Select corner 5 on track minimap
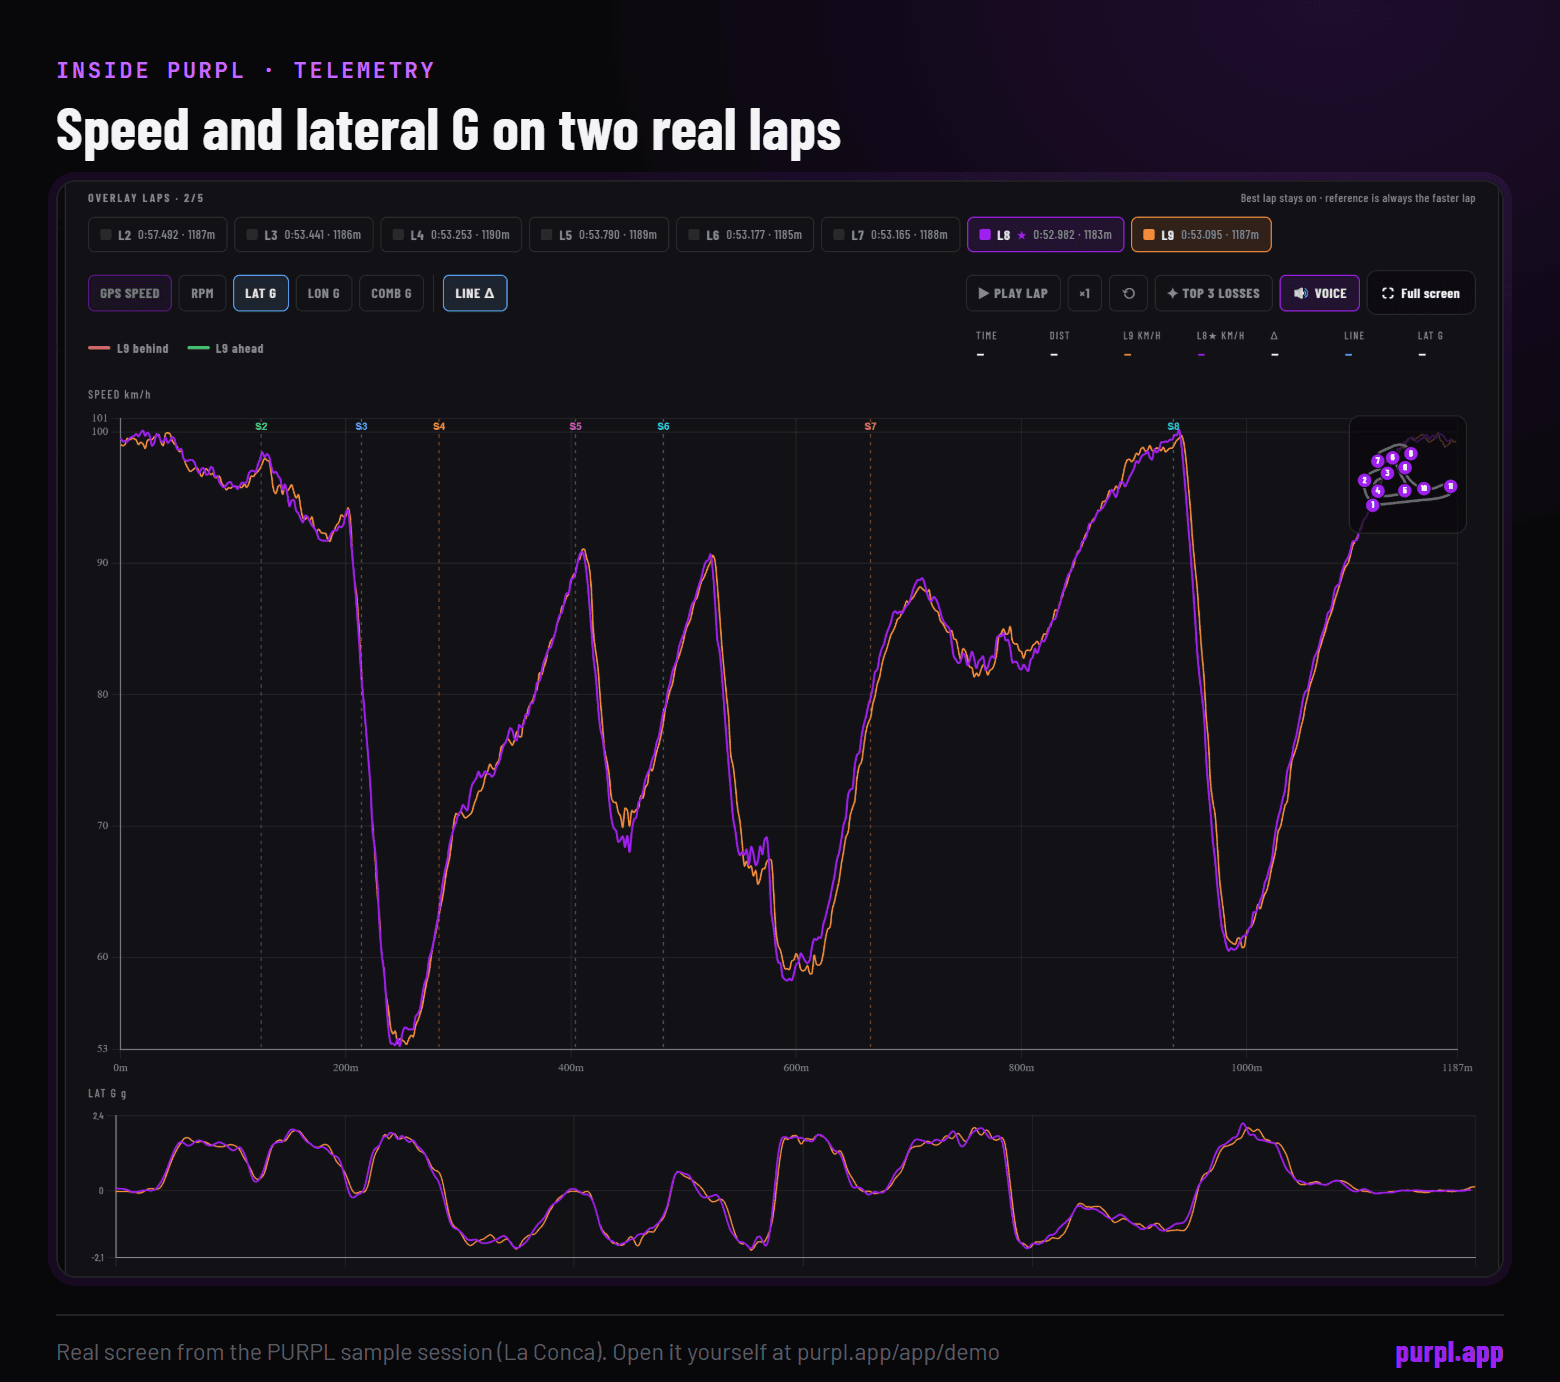 [x=1405, y=490]
